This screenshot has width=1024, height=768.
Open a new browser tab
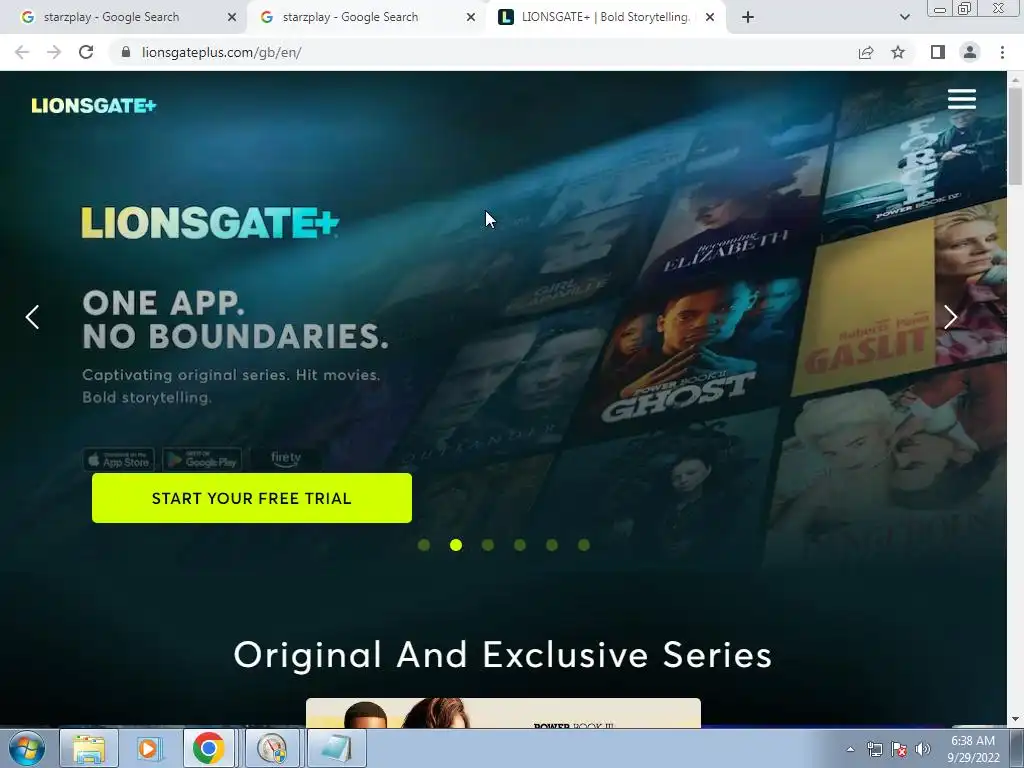coord(748,17)
